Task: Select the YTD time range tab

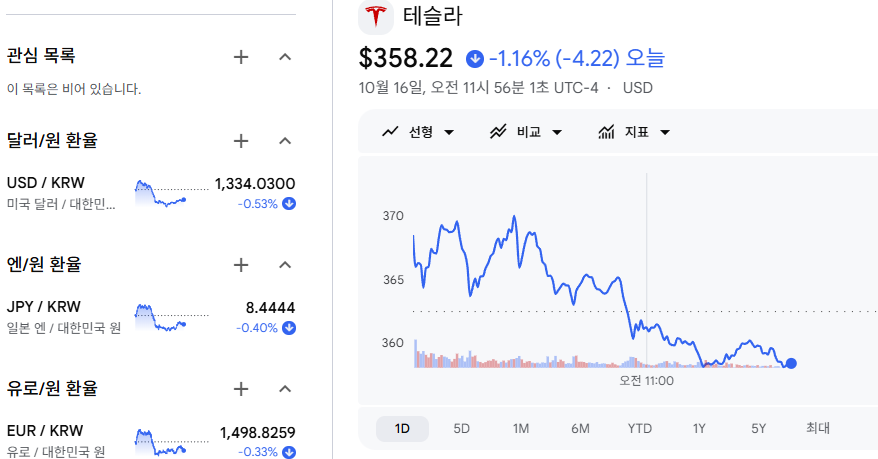Action: [639, 429]
